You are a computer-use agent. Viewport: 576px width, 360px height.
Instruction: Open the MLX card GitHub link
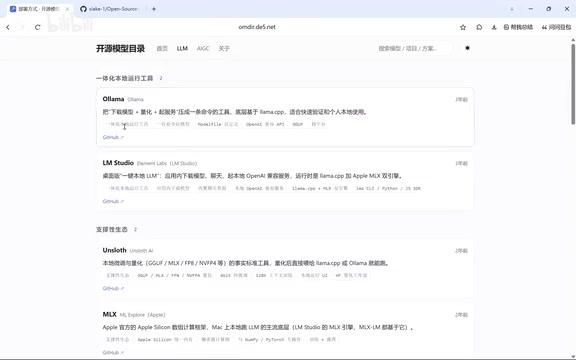click(x=113, y=352)
